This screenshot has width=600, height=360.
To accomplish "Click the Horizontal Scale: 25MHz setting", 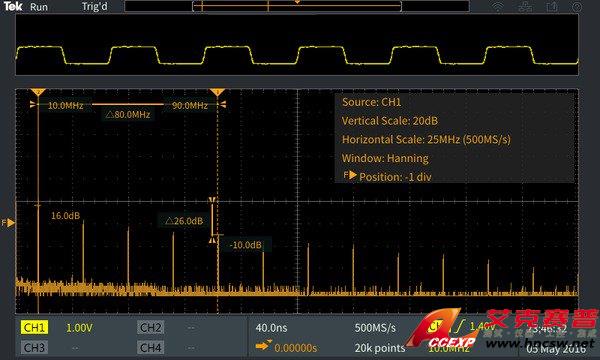I will 426,139.
